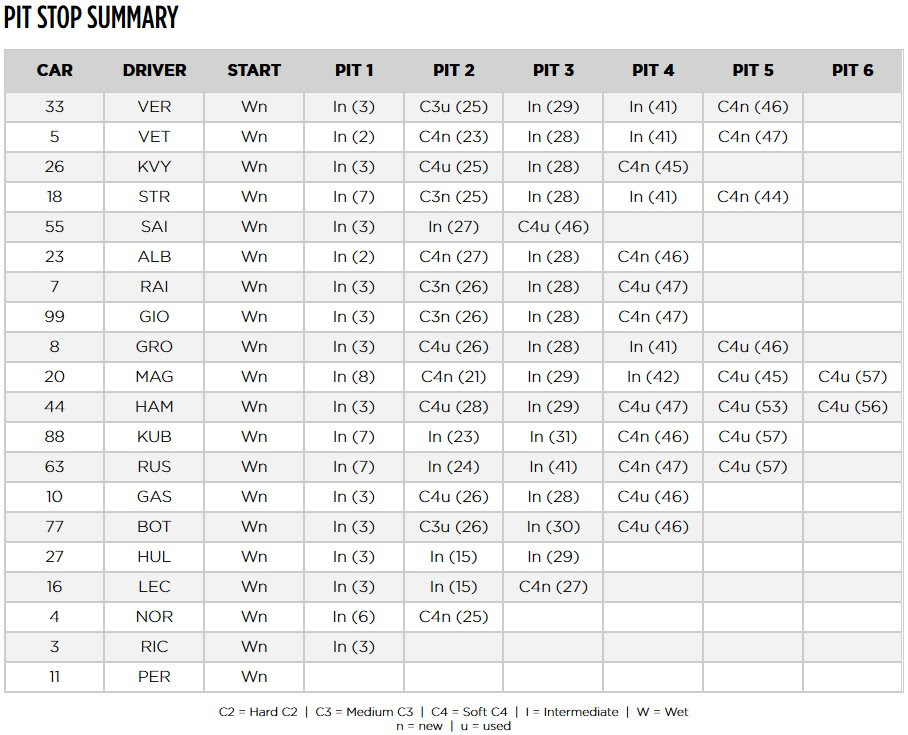
Task: Select NOR's PIT 2 cell C4n (25)
Action: [453, 617]
